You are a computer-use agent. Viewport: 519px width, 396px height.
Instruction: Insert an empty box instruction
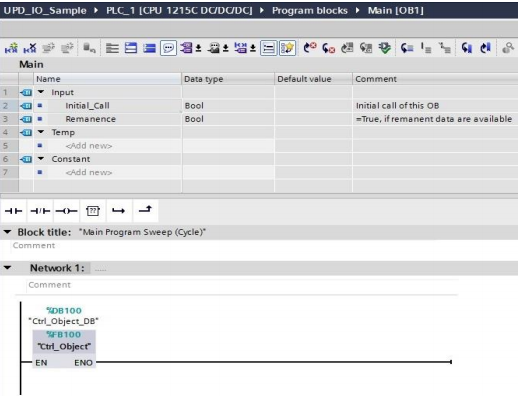pyautogui.click(x=93, y=211)
